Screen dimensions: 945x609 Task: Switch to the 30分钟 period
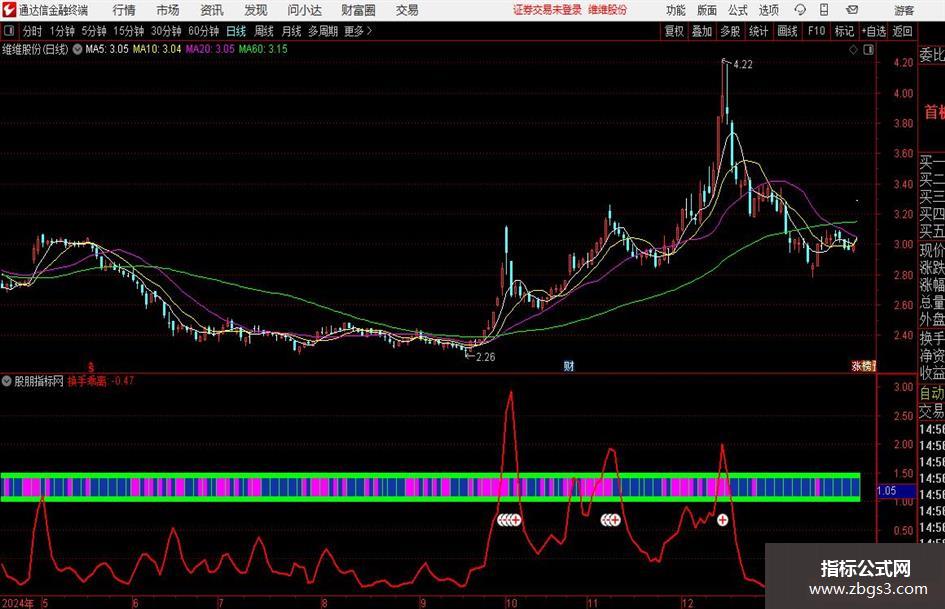tap(166, 31)
